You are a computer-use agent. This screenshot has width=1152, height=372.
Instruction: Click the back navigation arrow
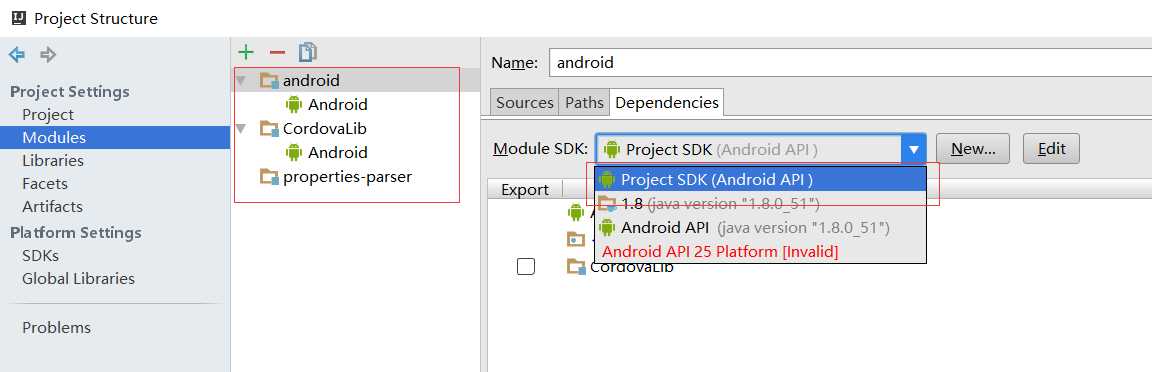tap(16, 54)
